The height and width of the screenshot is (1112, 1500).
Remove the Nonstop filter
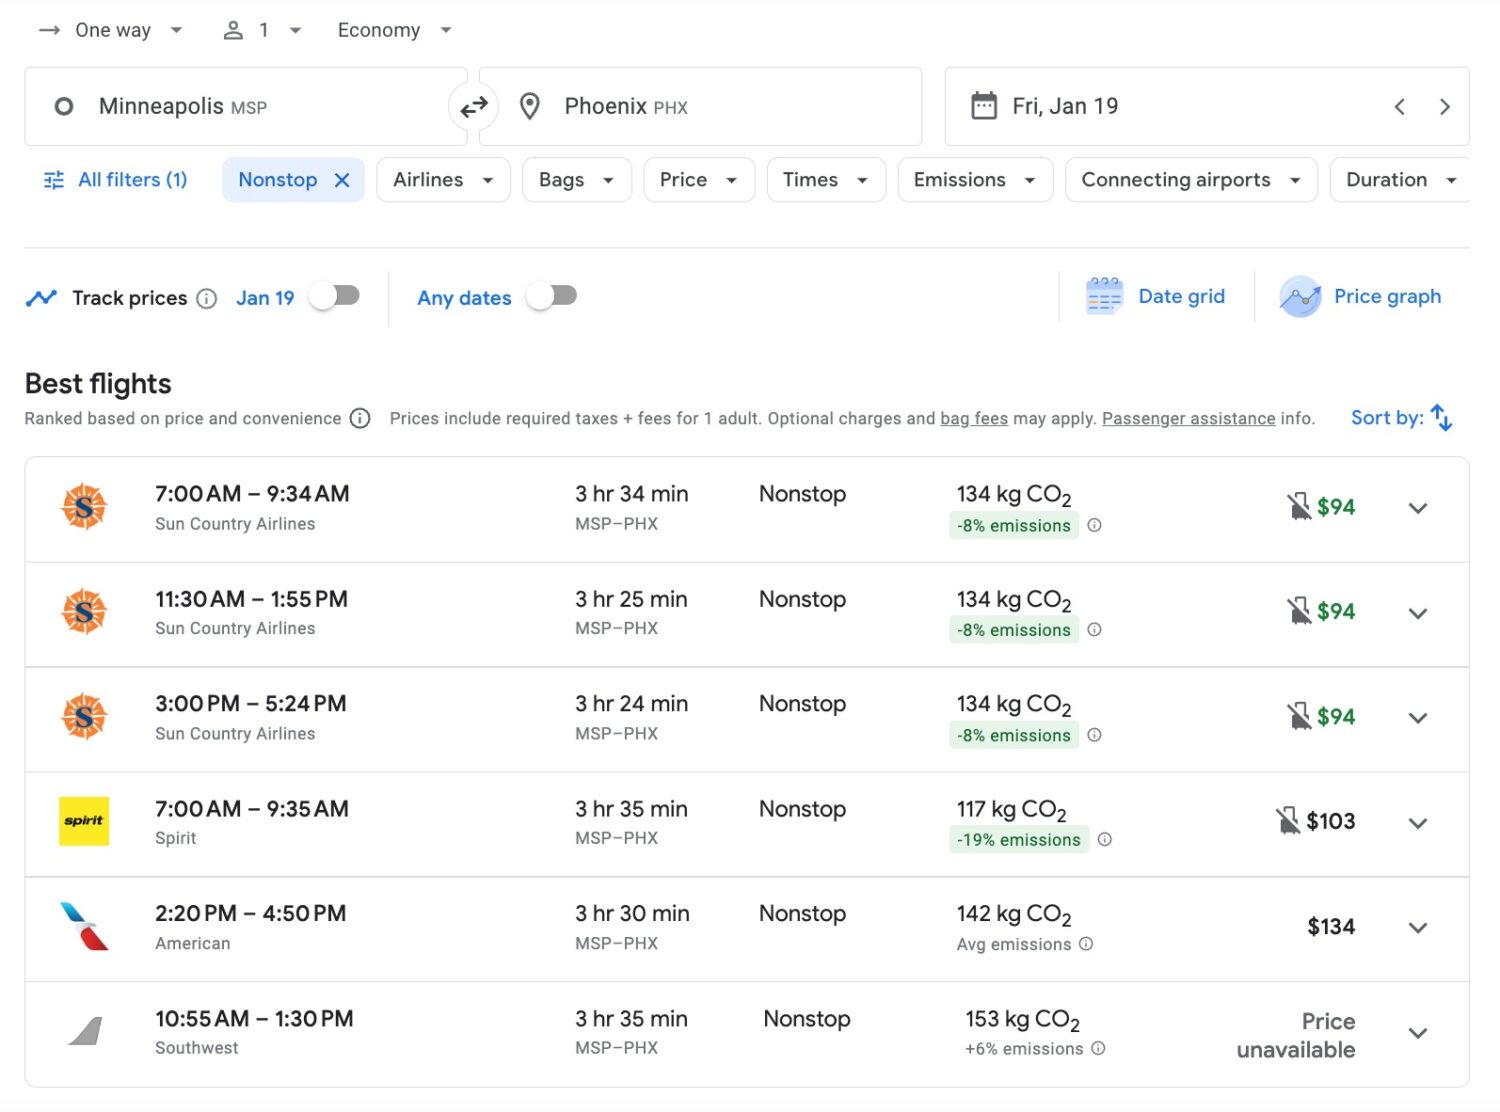click(342, 180)
